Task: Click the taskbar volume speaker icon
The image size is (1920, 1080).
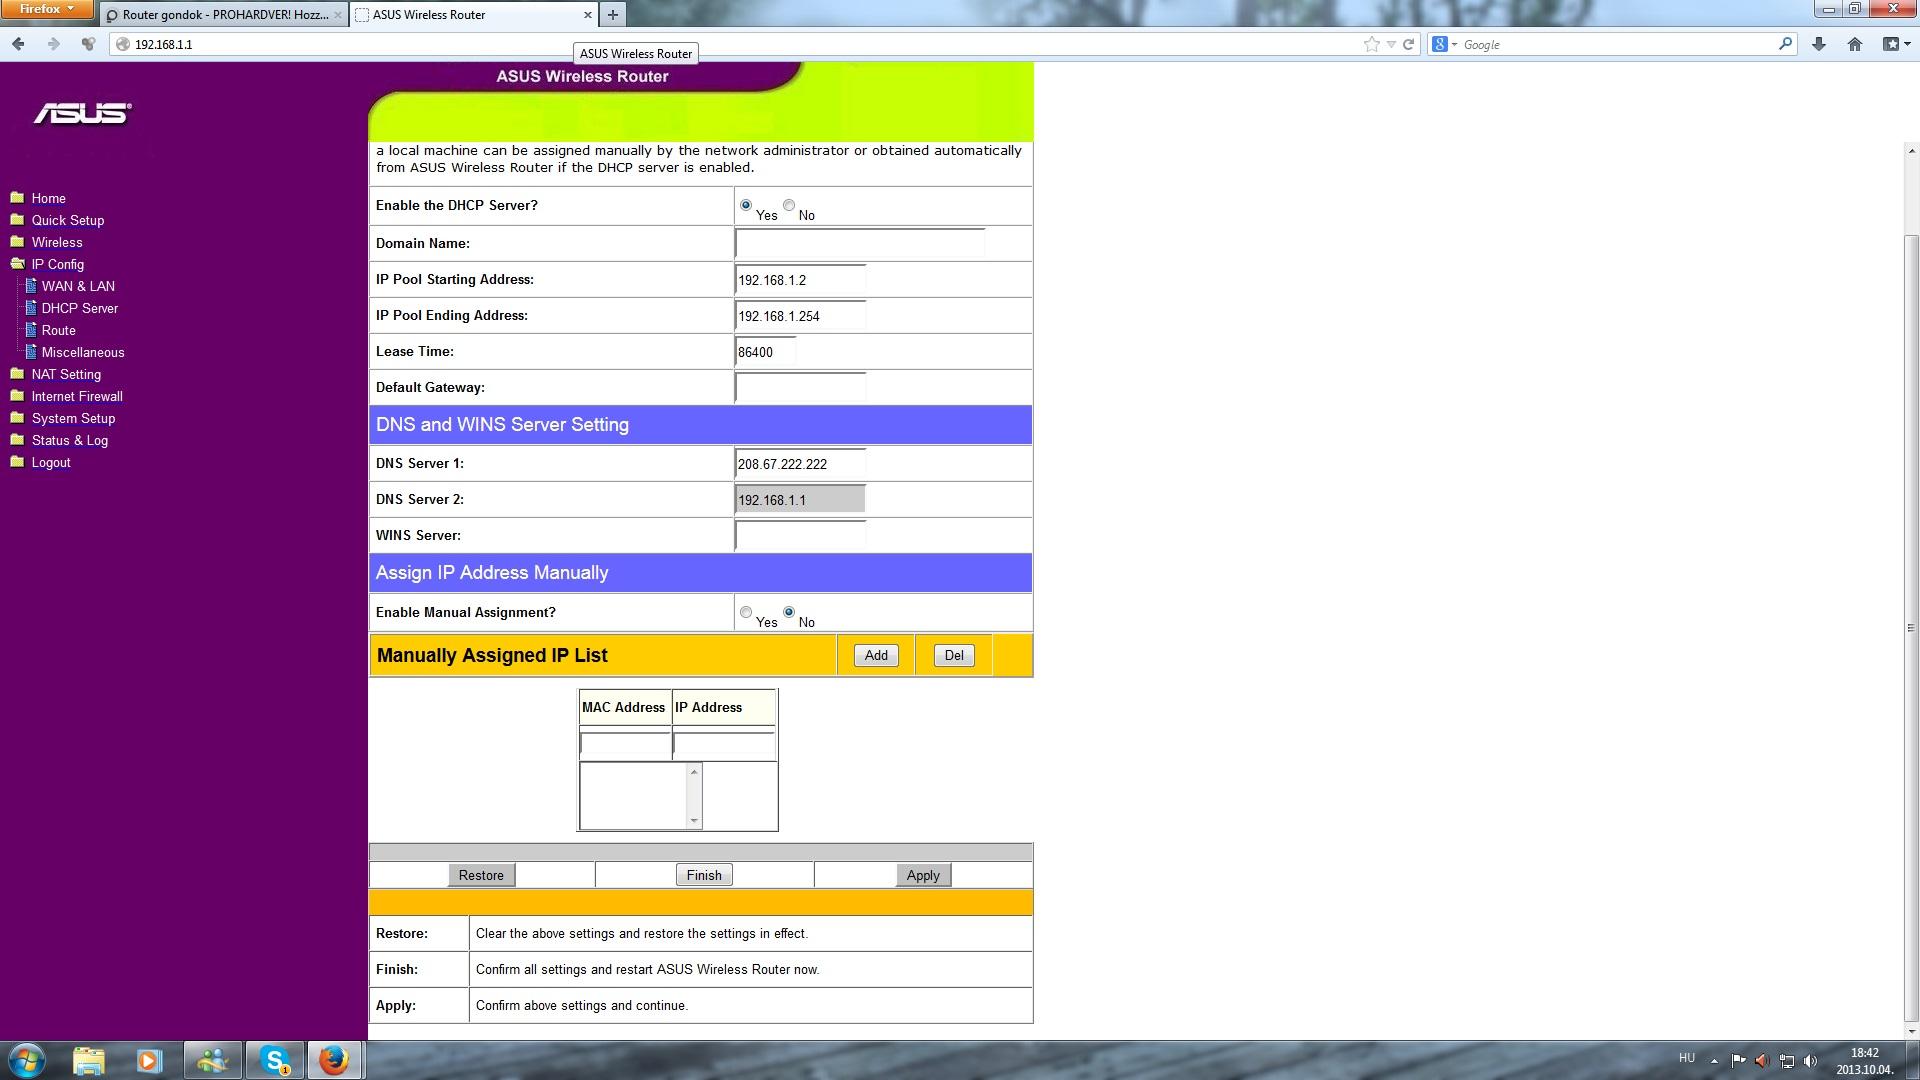Action: pos(1811,1060)
